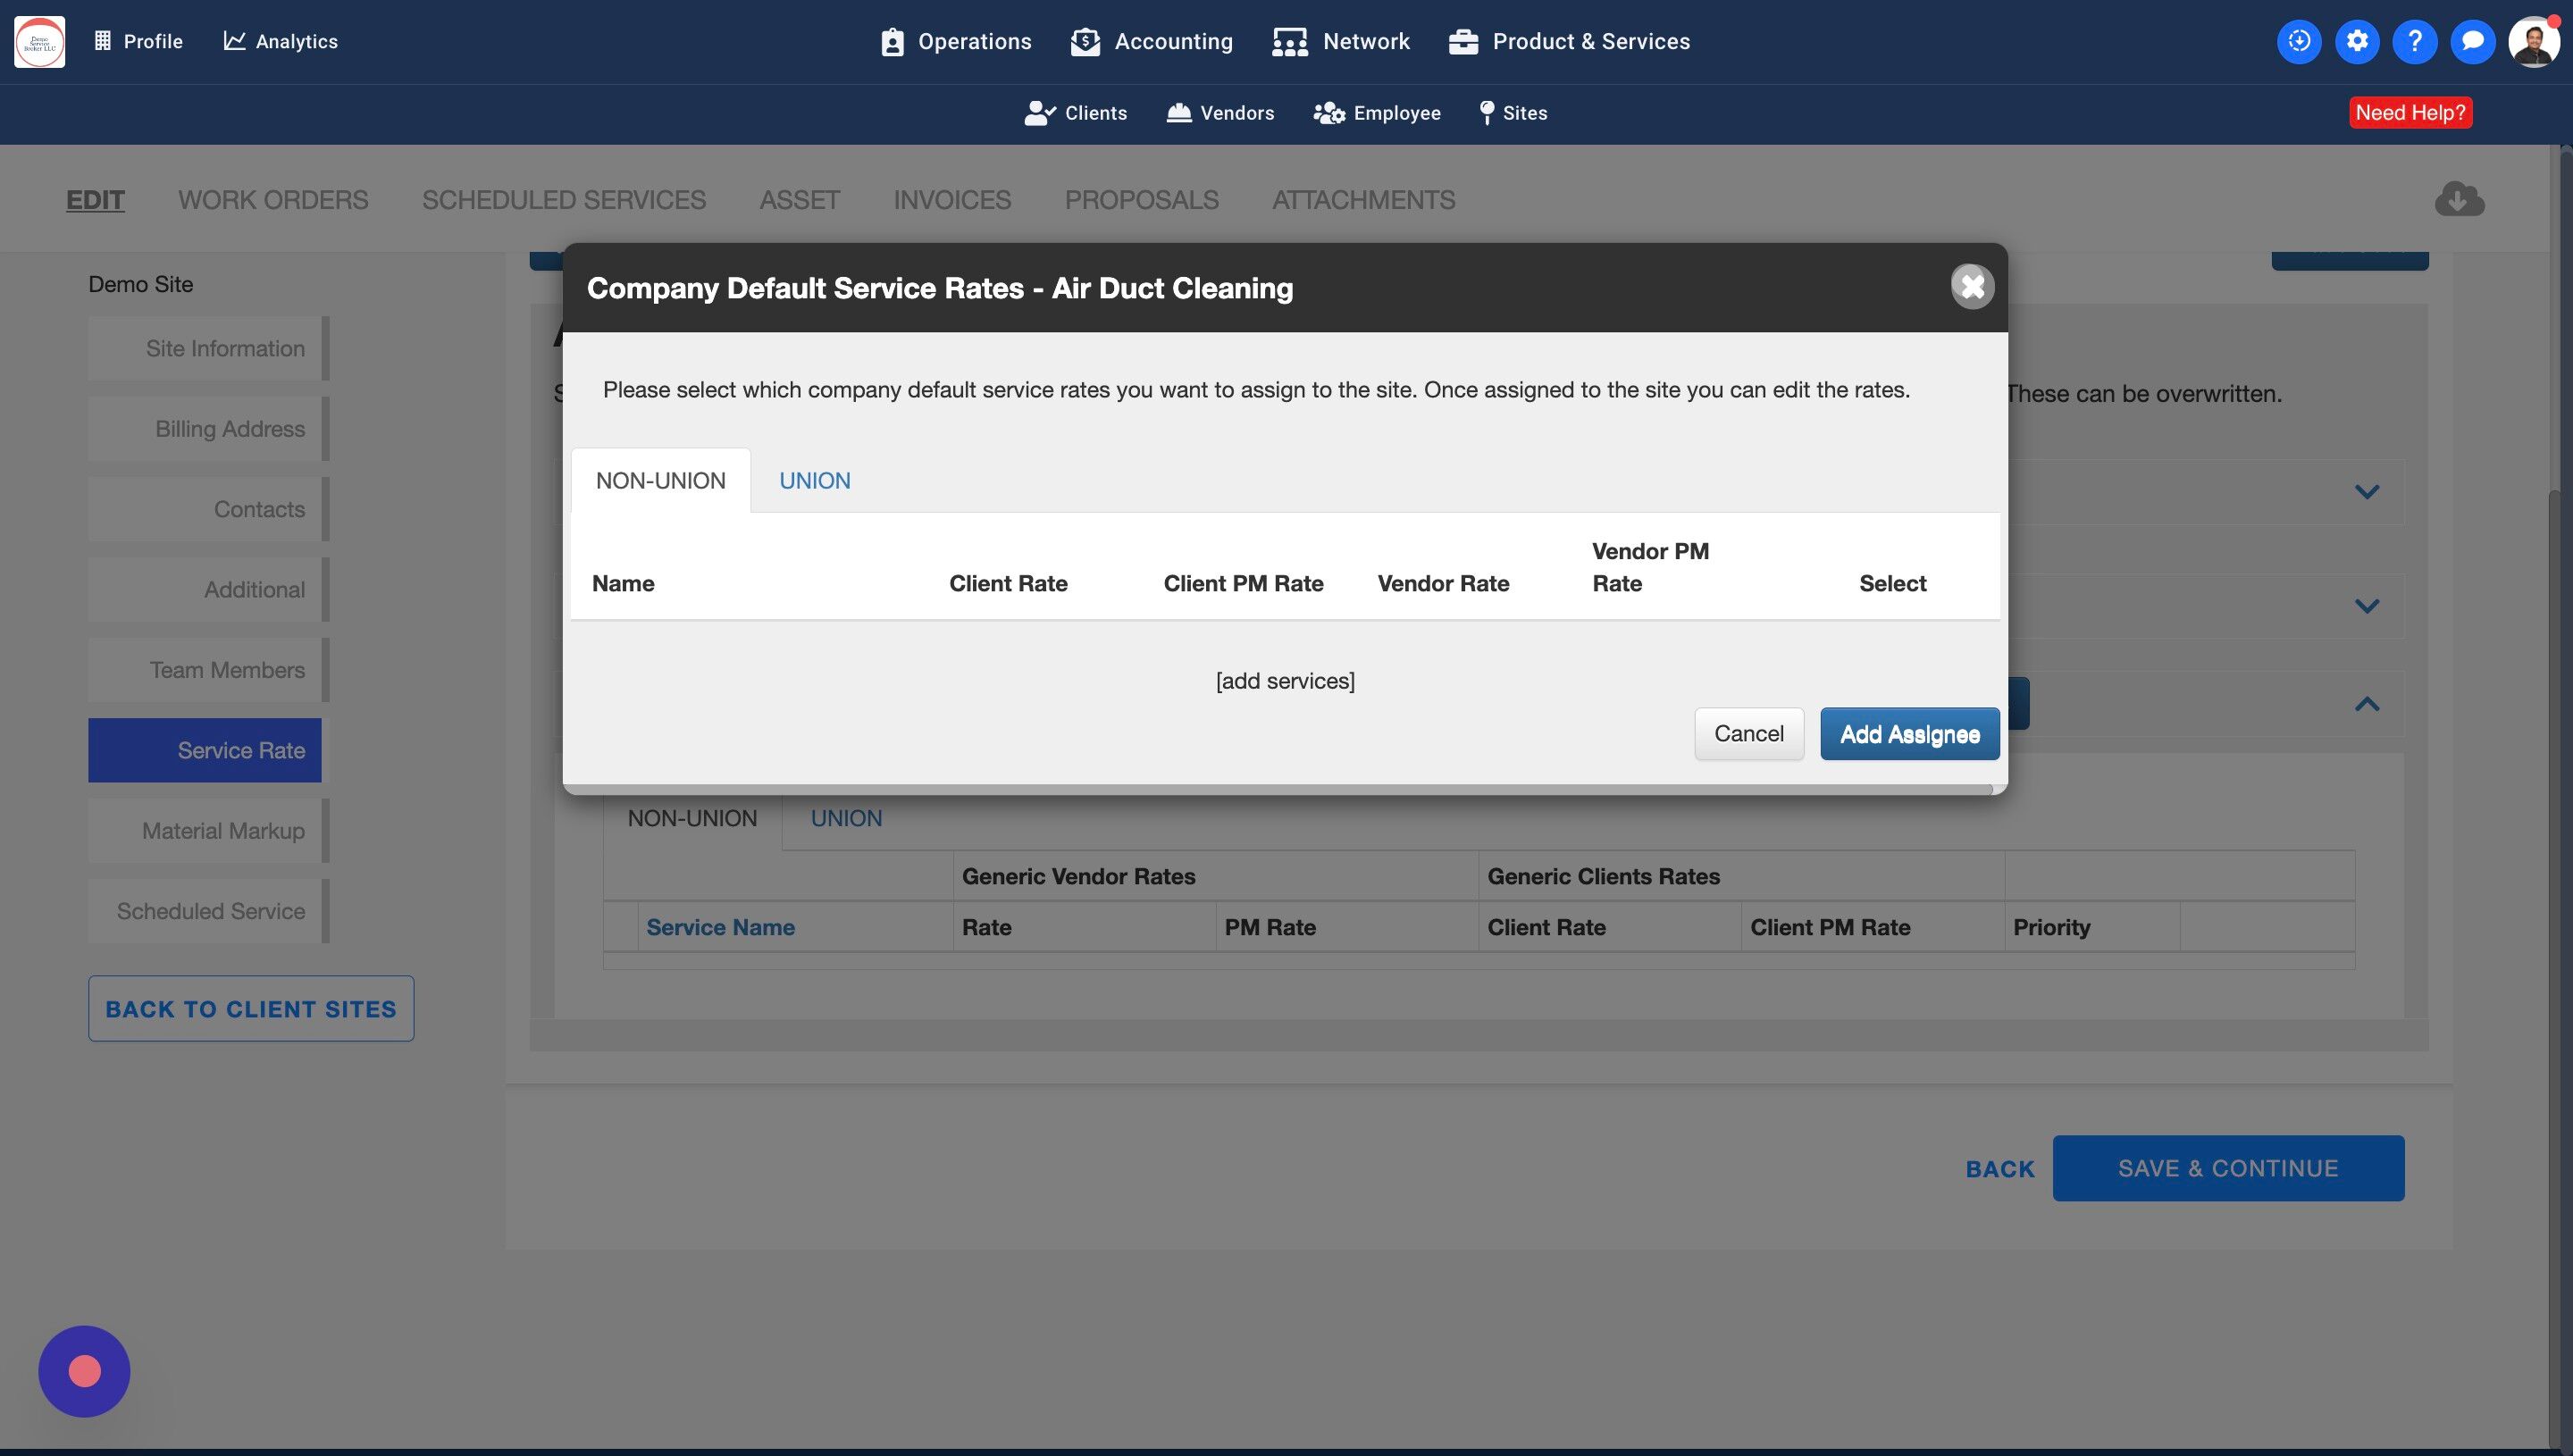Collapse the open section with up chevron
This screenshot has height=1456, width=2573.
click(2366, 705)
